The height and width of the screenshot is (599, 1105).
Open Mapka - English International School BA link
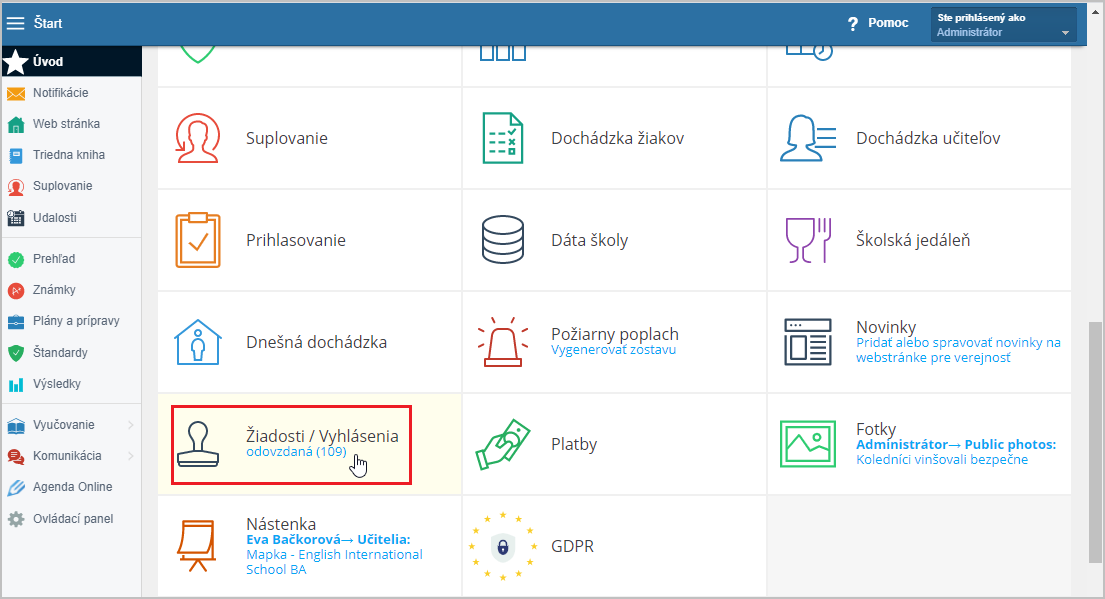(334, 562)
